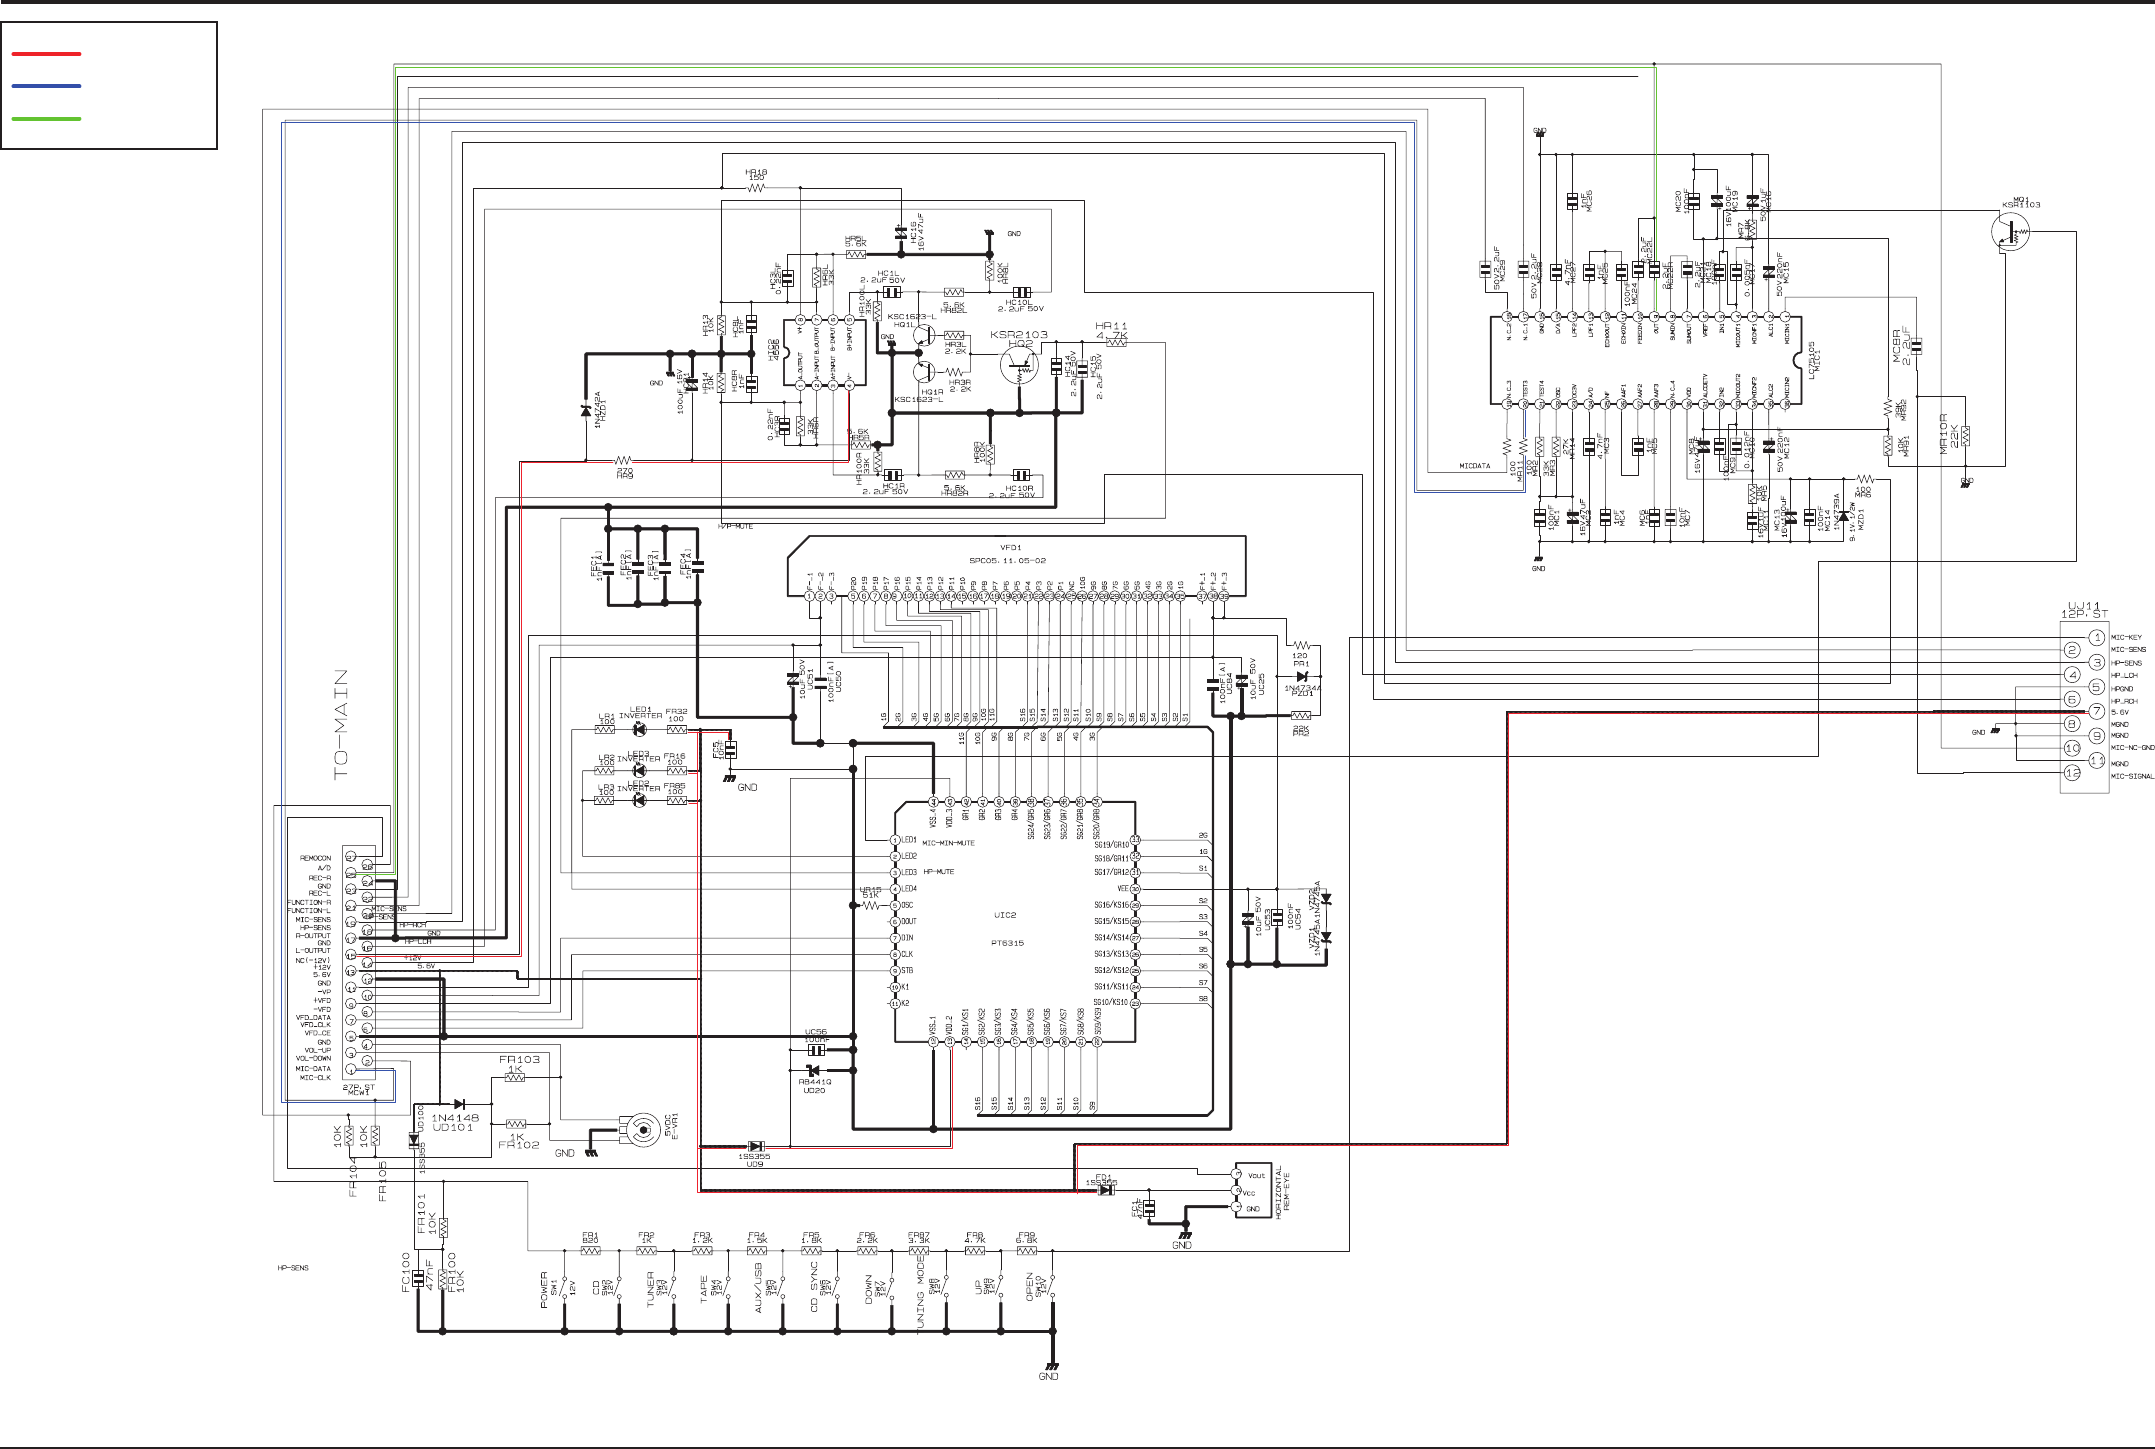Image resolution: width=2155 pixels, height=1449 pixels.
Task: Click the UP SW9 switch symbol
Action: pyautogui.click(x=999, y=1286)
